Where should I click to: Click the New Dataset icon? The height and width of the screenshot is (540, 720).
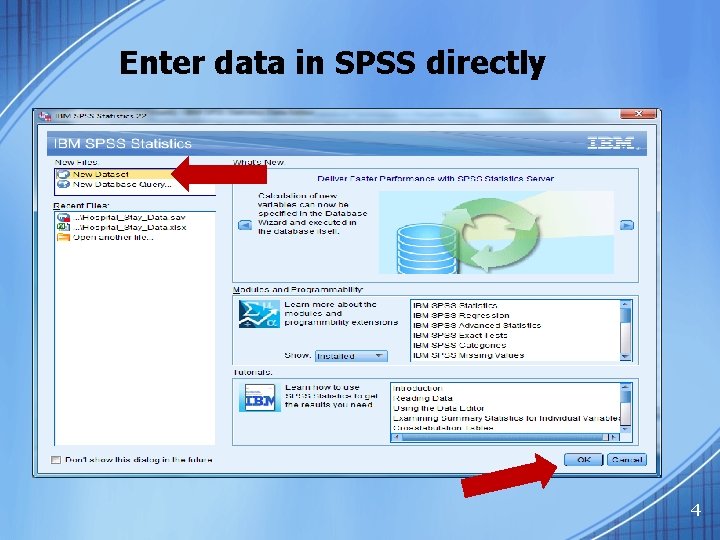(63, 174)
